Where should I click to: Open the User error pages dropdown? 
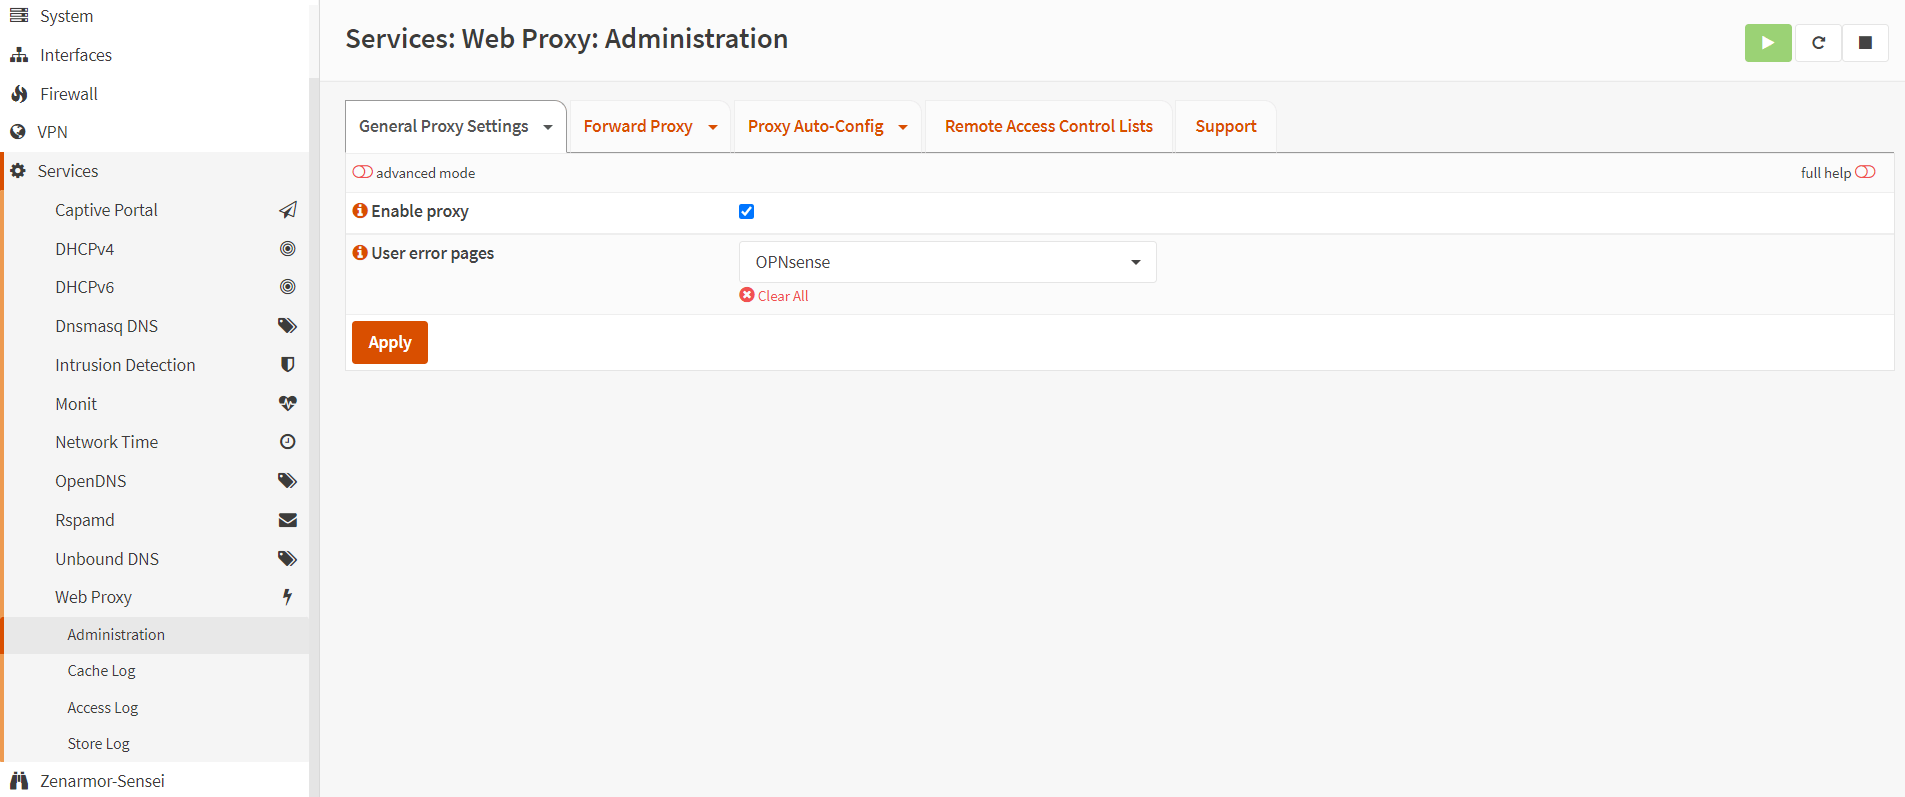[947, 262]
